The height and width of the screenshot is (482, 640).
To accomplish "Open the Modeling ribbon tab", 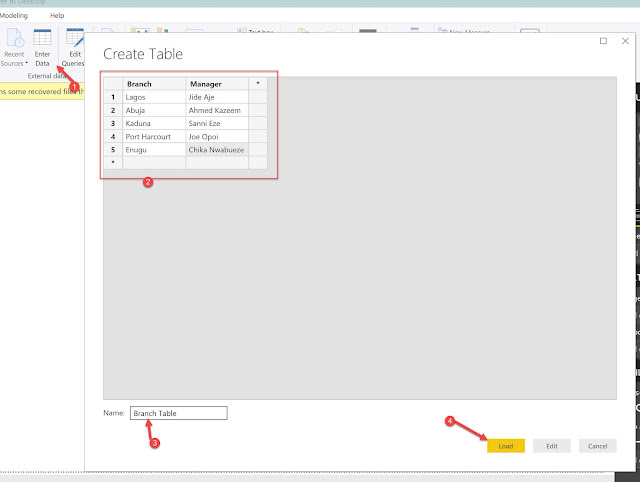I will tap(14, 16).
